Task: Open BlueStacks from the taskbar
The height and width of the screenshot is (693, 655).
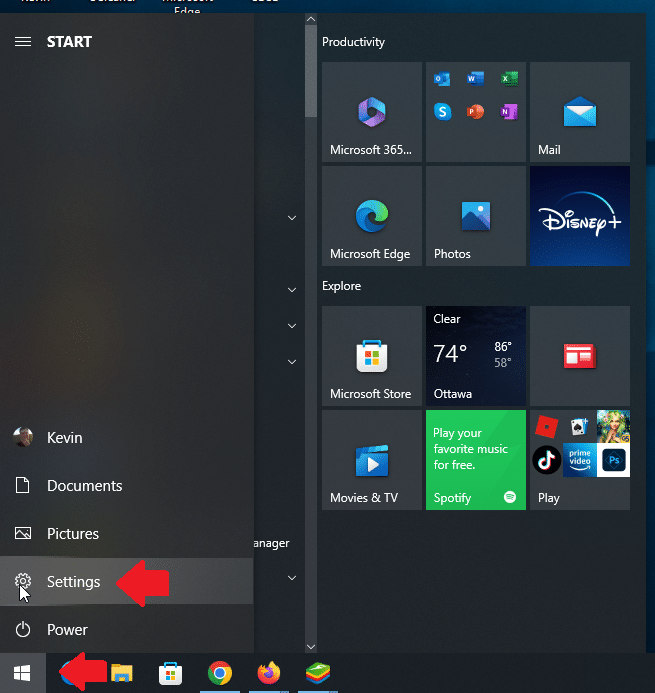Action: pos(318,673)
